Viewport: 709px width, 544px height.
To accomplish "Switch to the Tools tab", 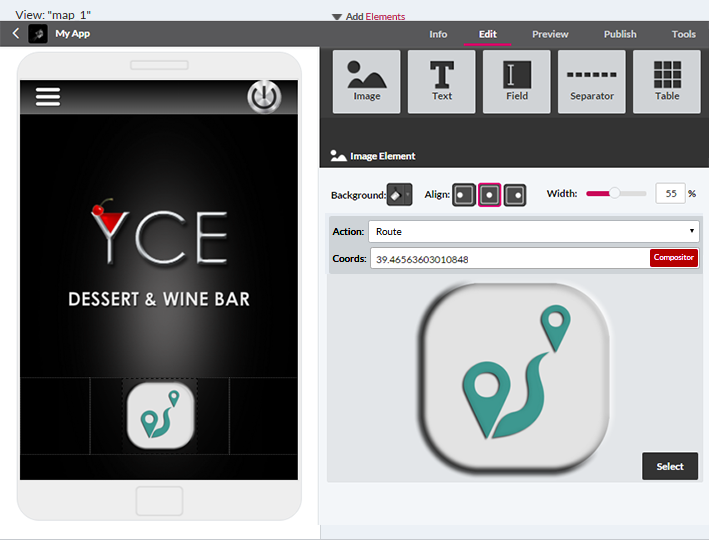I will tap(683, 34).
